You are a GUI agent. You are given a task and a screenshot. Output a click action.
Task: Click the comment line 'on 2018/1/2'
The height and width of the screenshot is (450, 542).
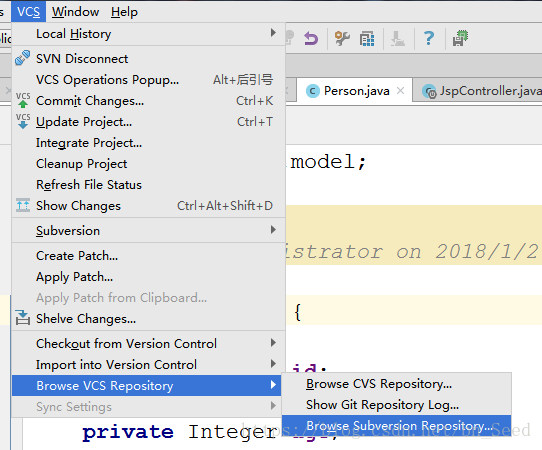coord(467,252)
